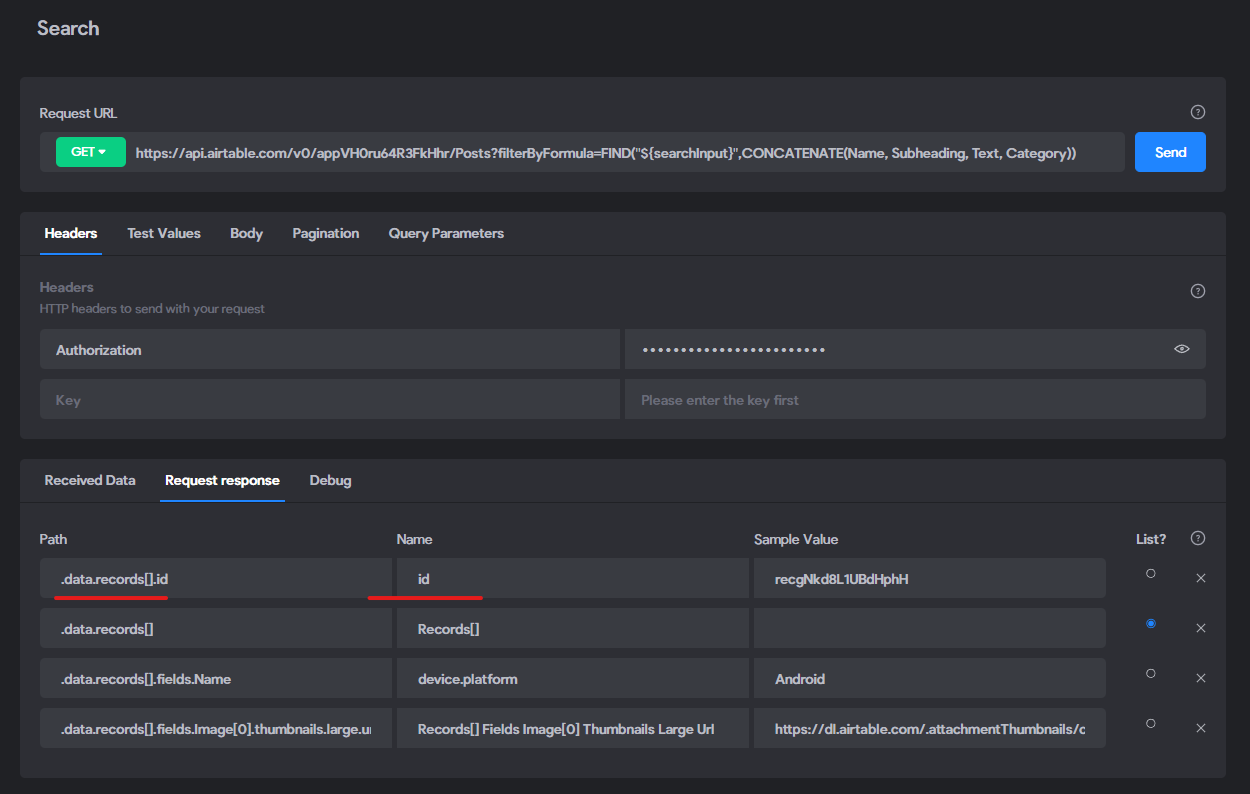Edit the fields.Image[0].thumbnails.large path field

pos(216,728)
